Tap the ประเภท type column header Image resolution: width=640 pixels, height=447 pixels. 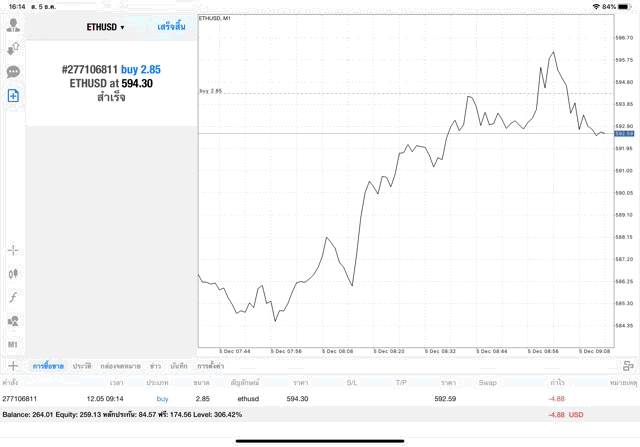coord(157,383)
